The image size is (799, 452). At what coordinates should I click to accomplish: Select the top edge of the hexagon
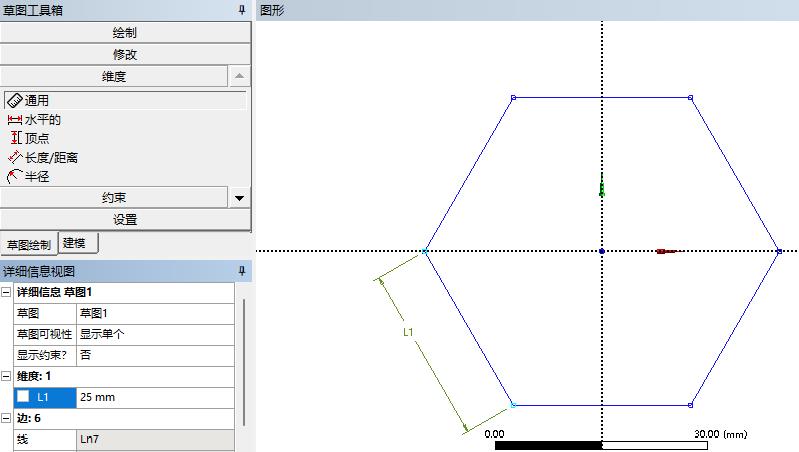point(602,97)
